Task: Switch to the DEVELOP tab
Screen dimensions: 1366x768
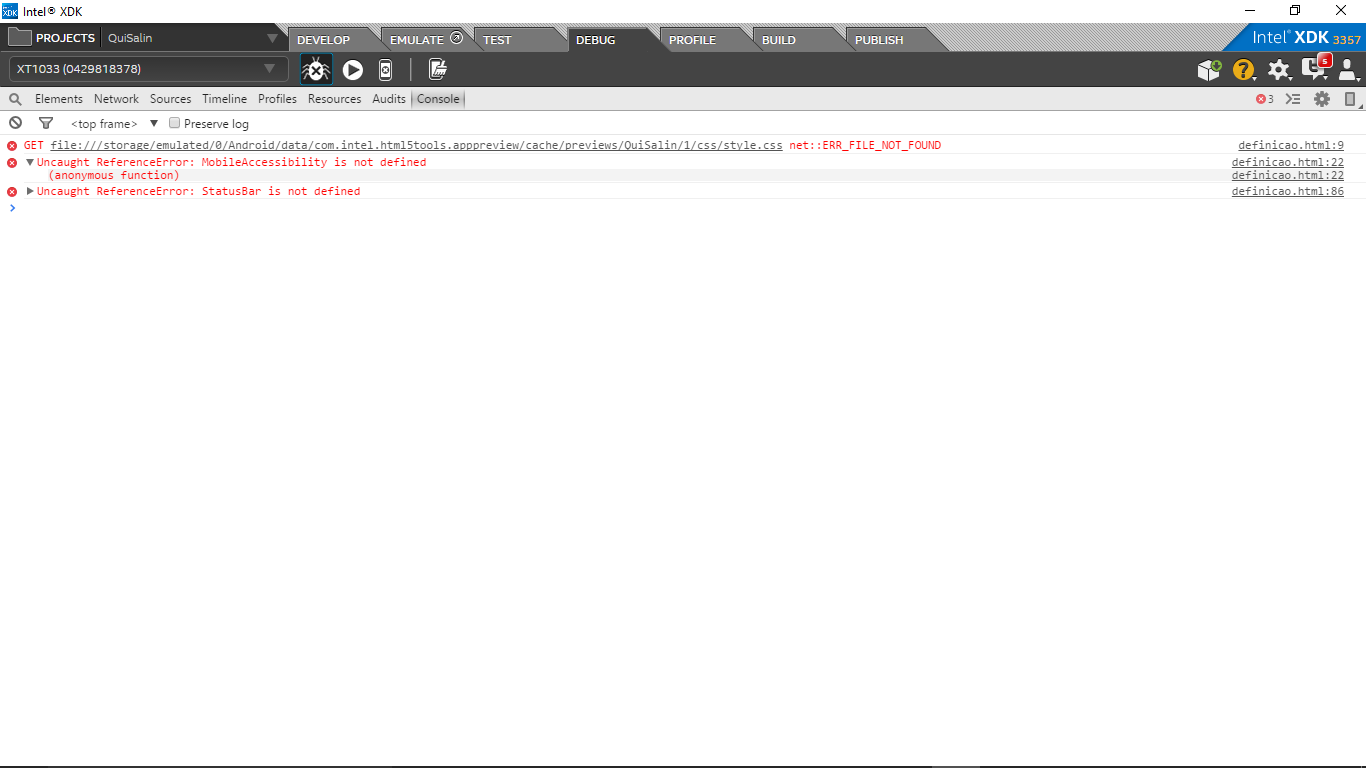Action: [324, 40]
